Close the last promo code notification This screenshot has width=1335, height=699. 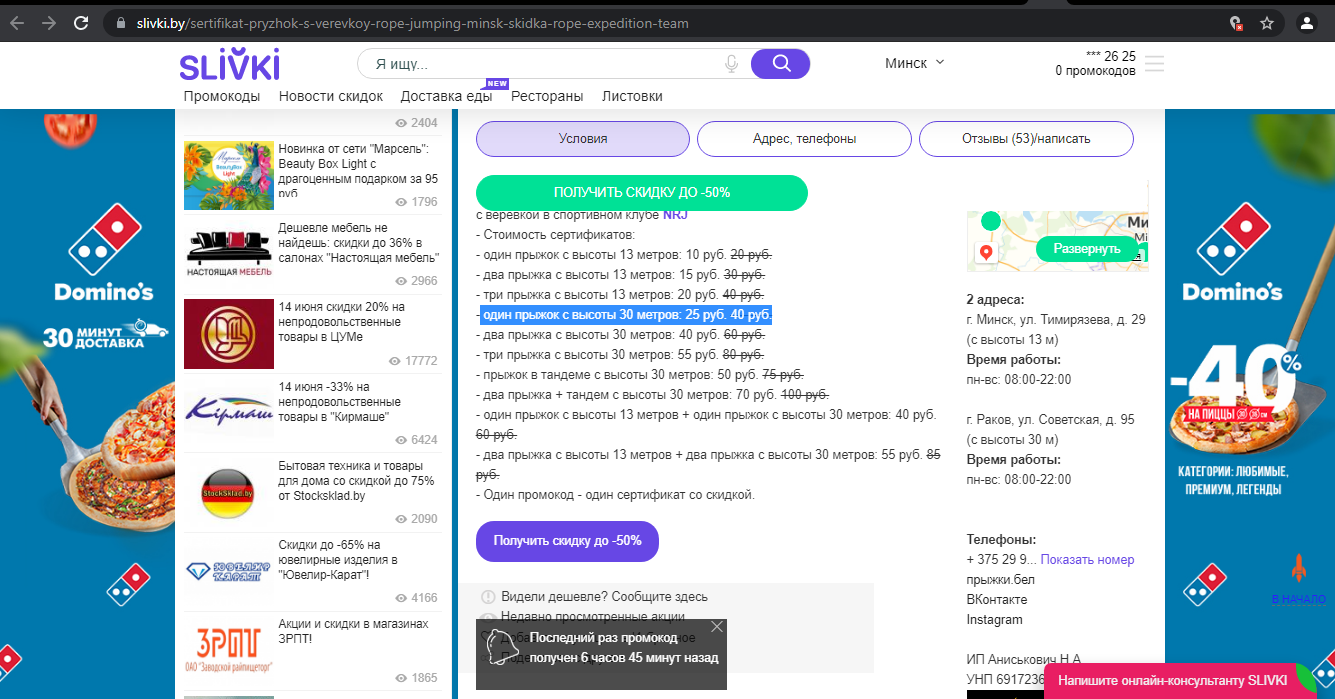pyautogui.click(x=716, y=627)
